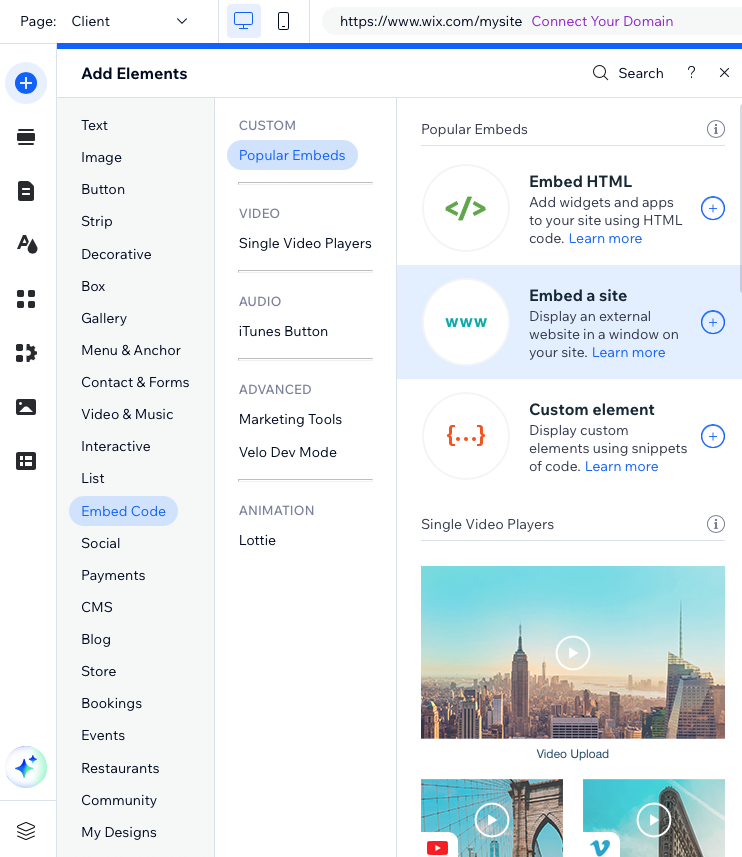
Task: Select the Text category
Action: [x=95, y=125]
